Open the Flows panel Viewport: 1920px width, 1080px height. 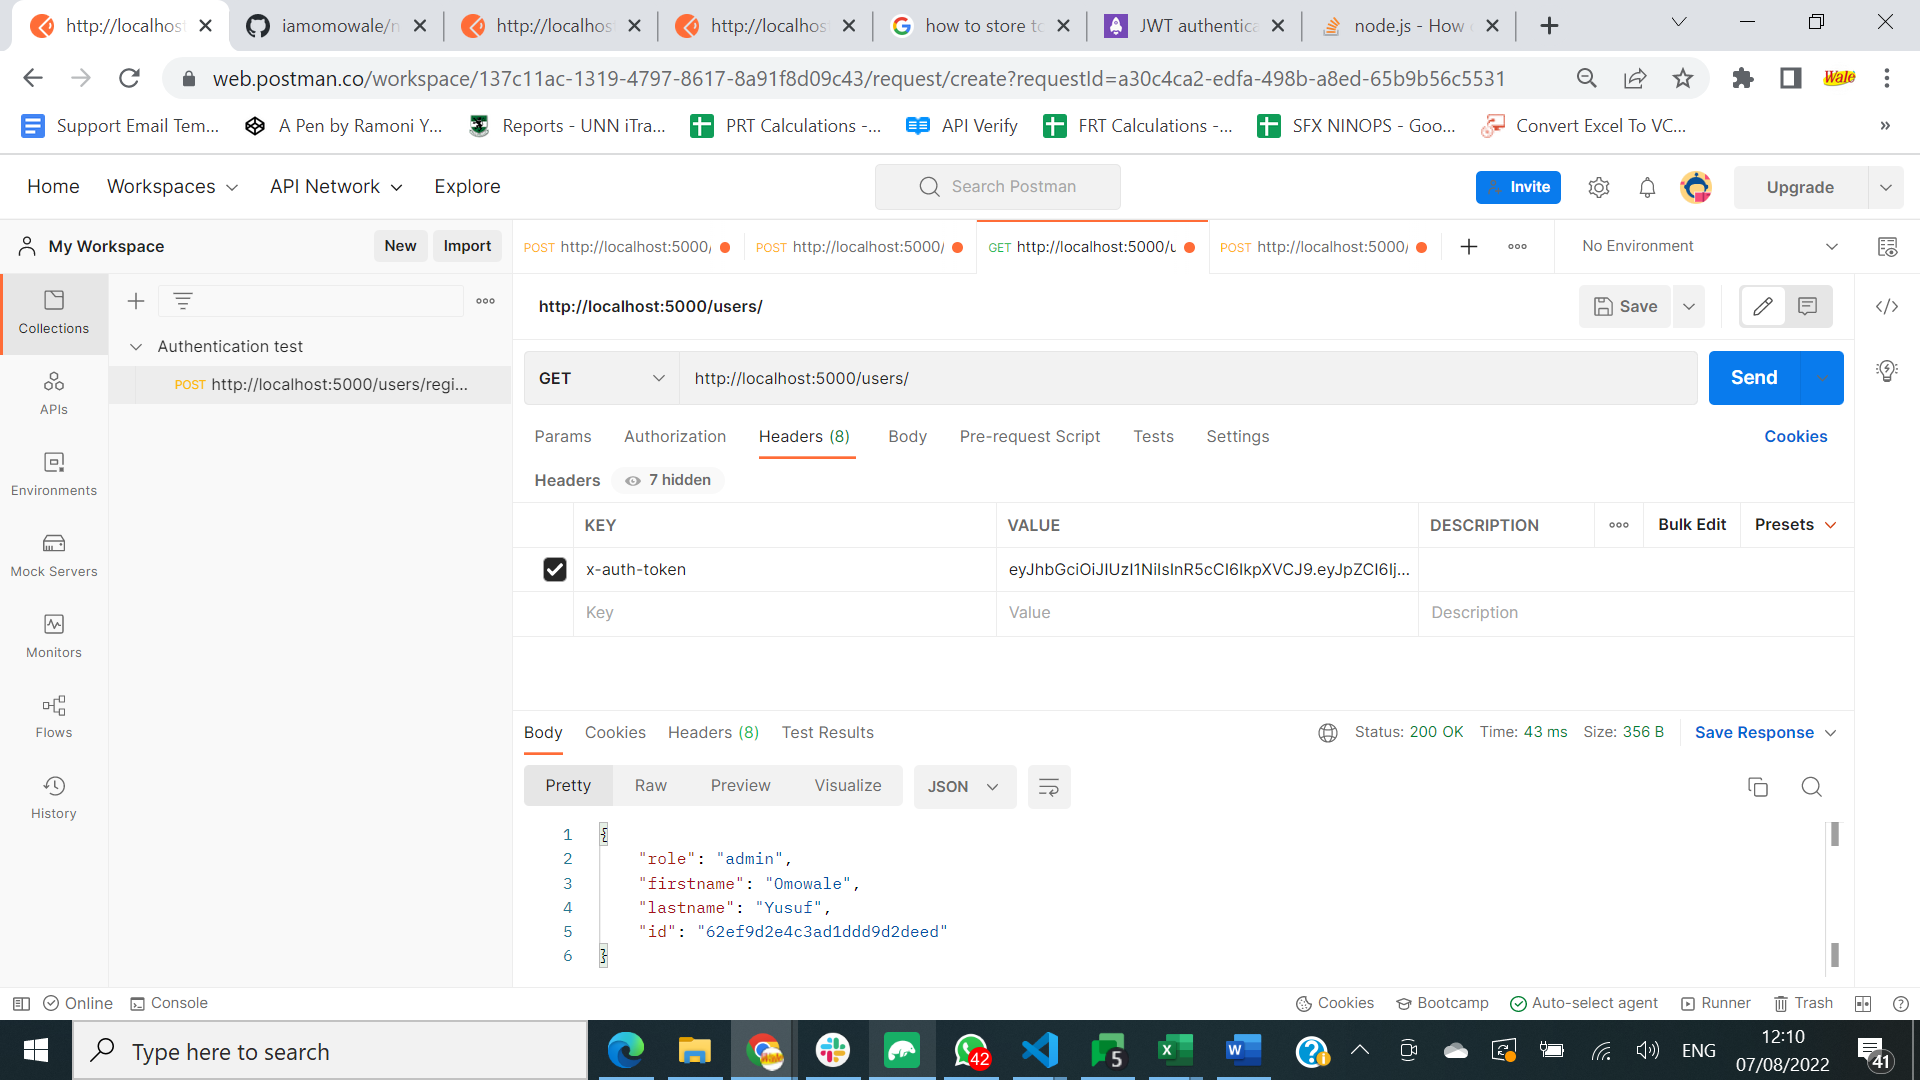coord(53,715)
